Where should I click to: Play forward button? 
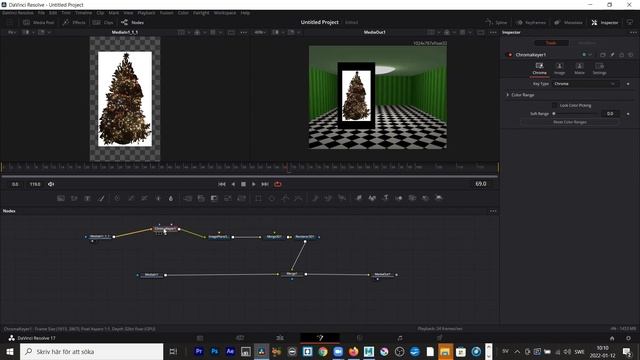click(254, 184)
